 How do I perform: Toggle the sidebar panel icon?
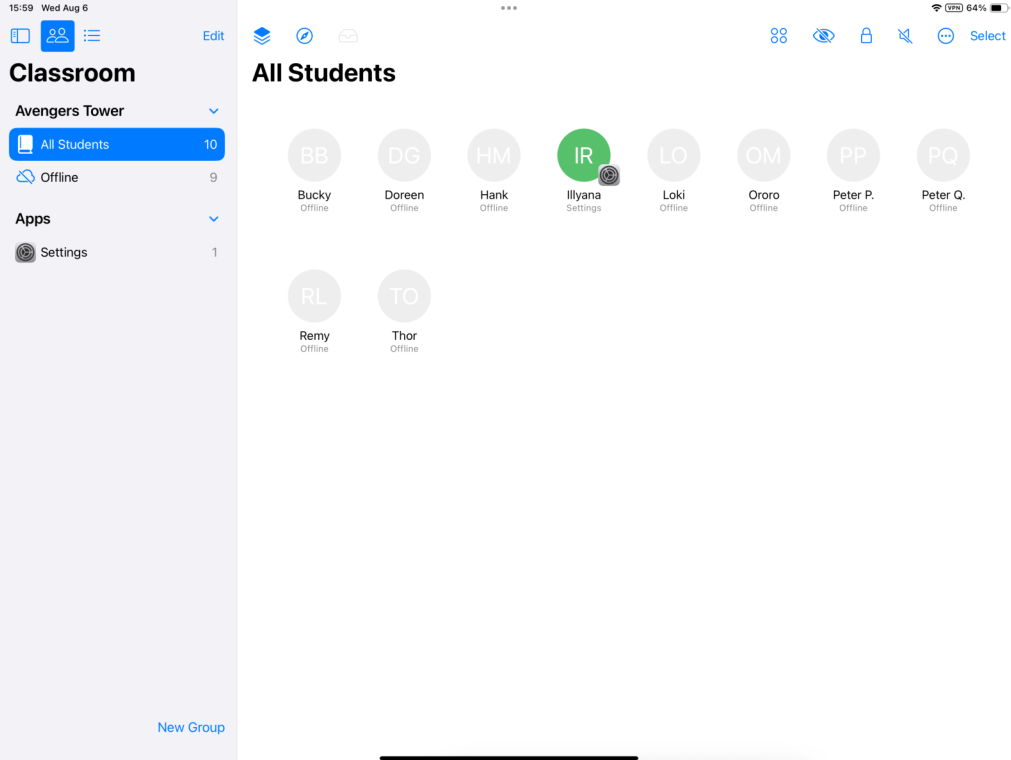point(20,35)
